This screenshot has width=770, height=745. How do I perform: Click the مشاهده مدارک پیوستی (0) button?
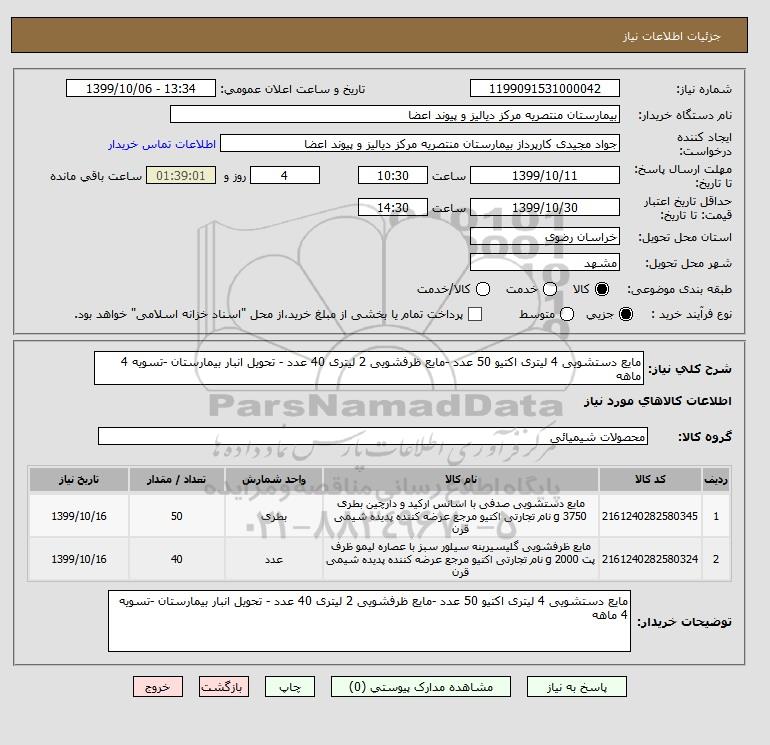421,687
